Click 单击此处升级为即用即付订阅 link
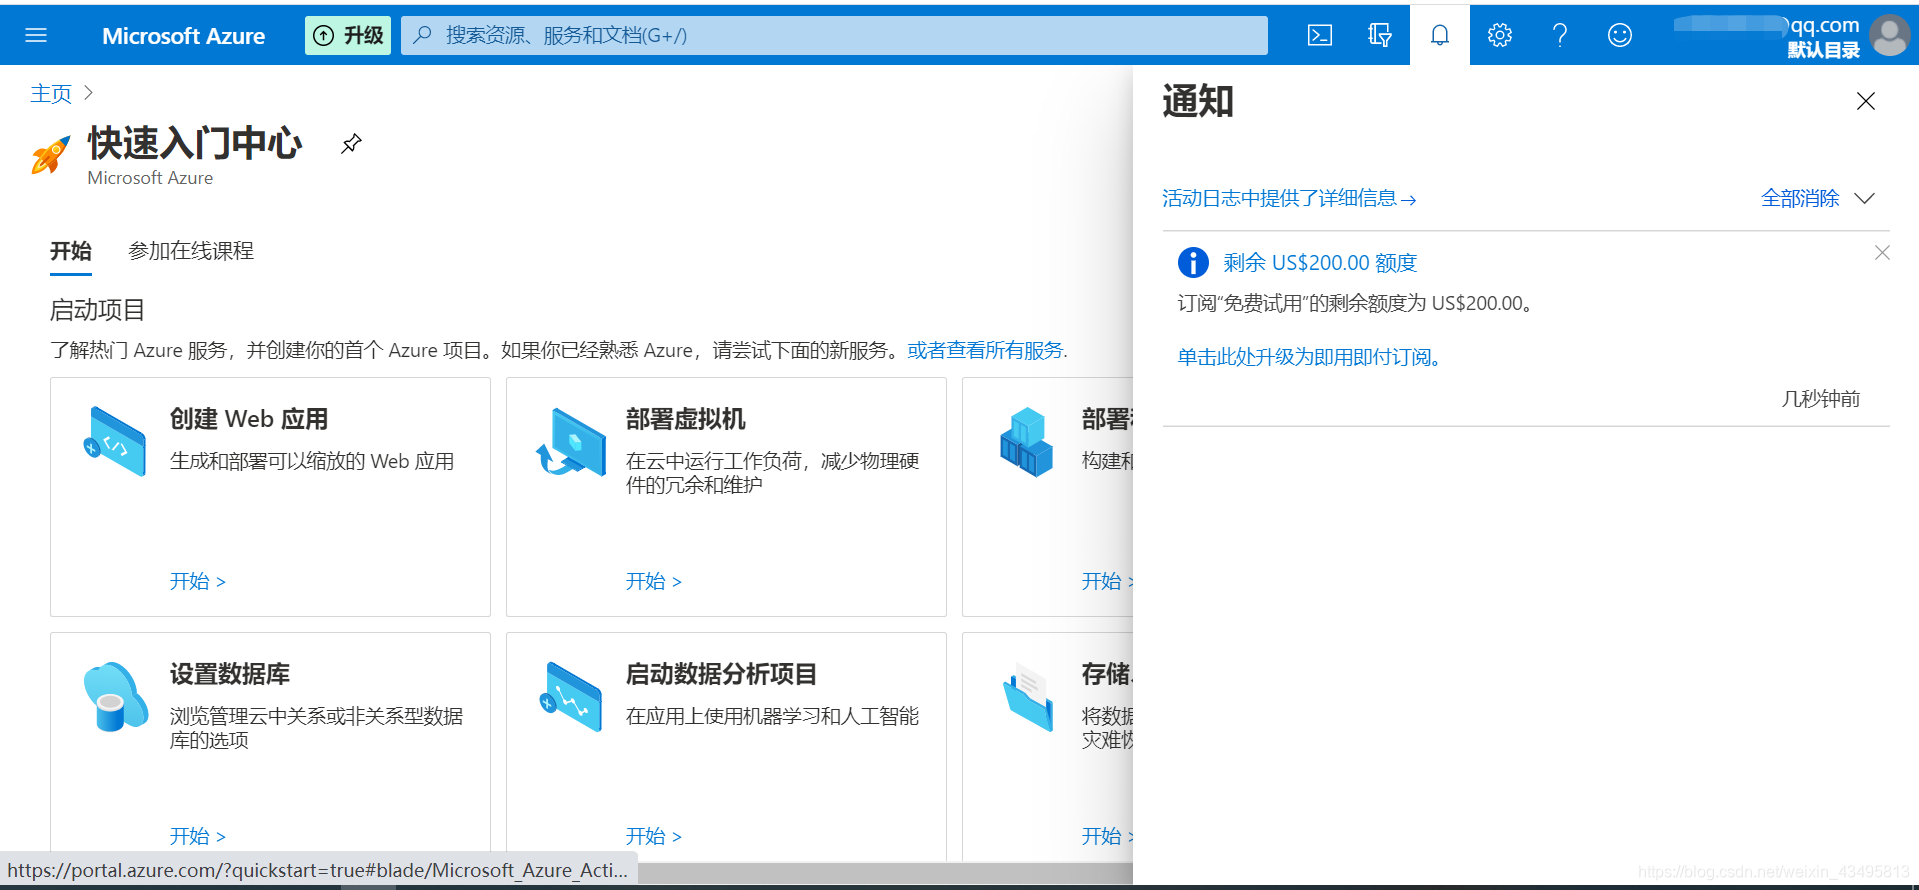Image resolution: width=1919 pixels, height=890 pixels. click(1311, 357)
